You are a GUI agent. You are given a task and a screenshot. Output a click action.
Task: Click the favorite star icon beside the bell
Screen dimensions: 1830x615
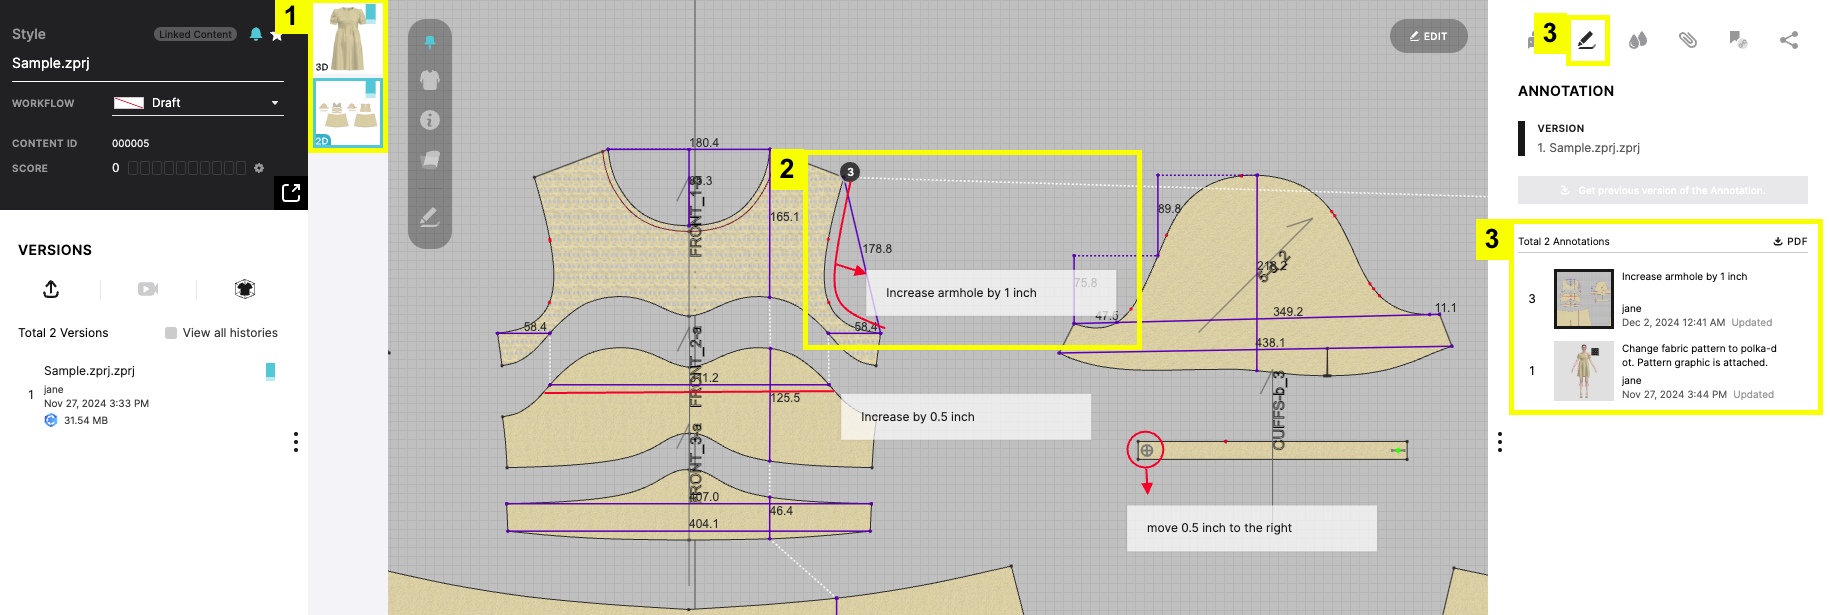pyautogui.click(x=276, y=35)
